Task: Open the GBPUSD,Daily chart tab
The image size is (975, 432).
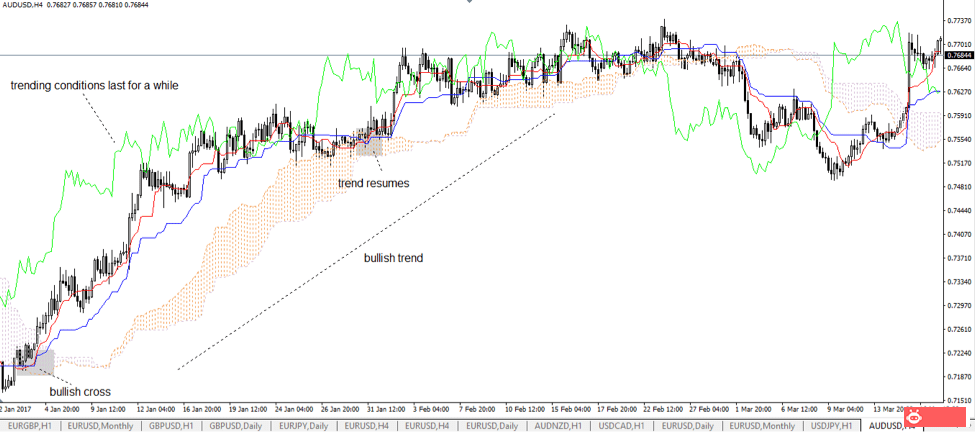Action: point(237,426)
